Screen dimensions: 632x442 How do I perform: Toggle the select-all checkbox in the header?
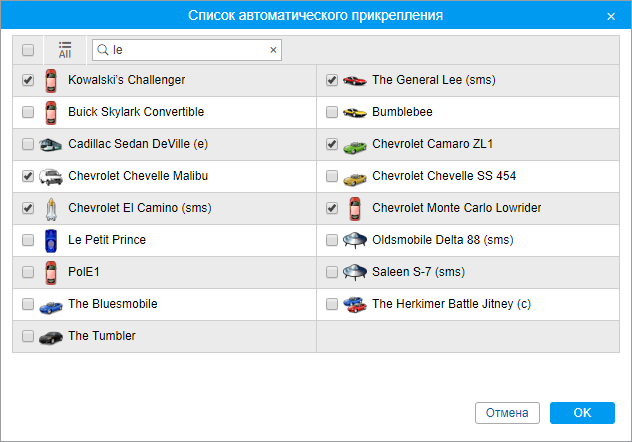click(x=28, y=50)
